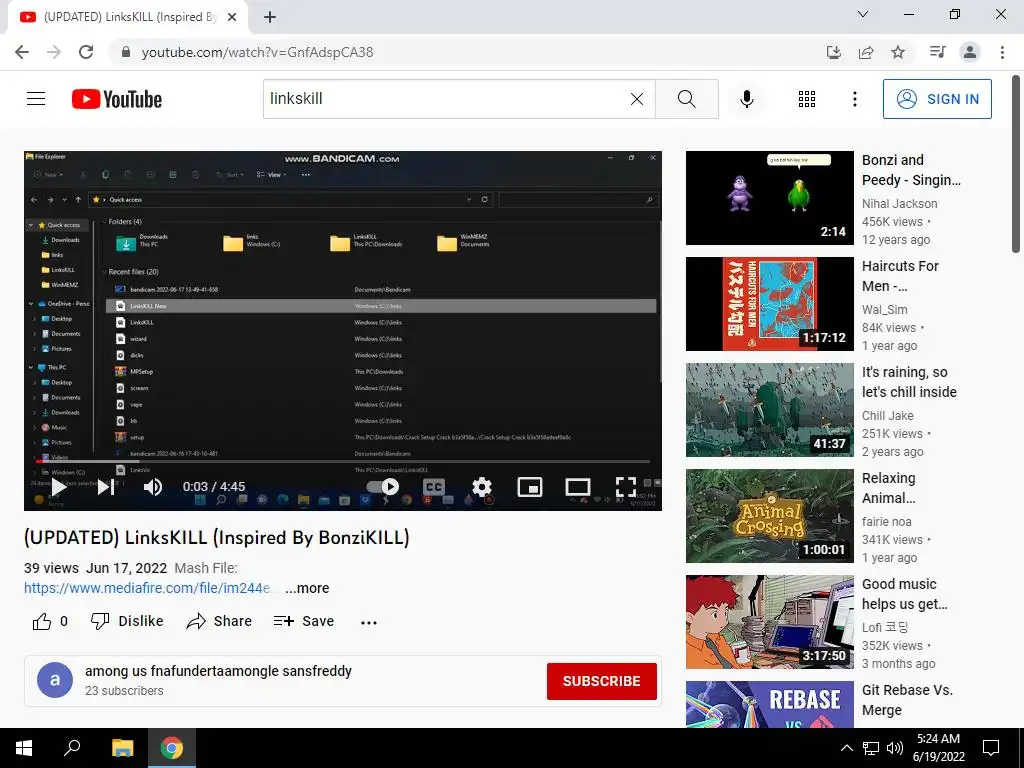Screen dimensions: 1024x768
Task: Open Good music helps us get video title
Action: (904, 594)
